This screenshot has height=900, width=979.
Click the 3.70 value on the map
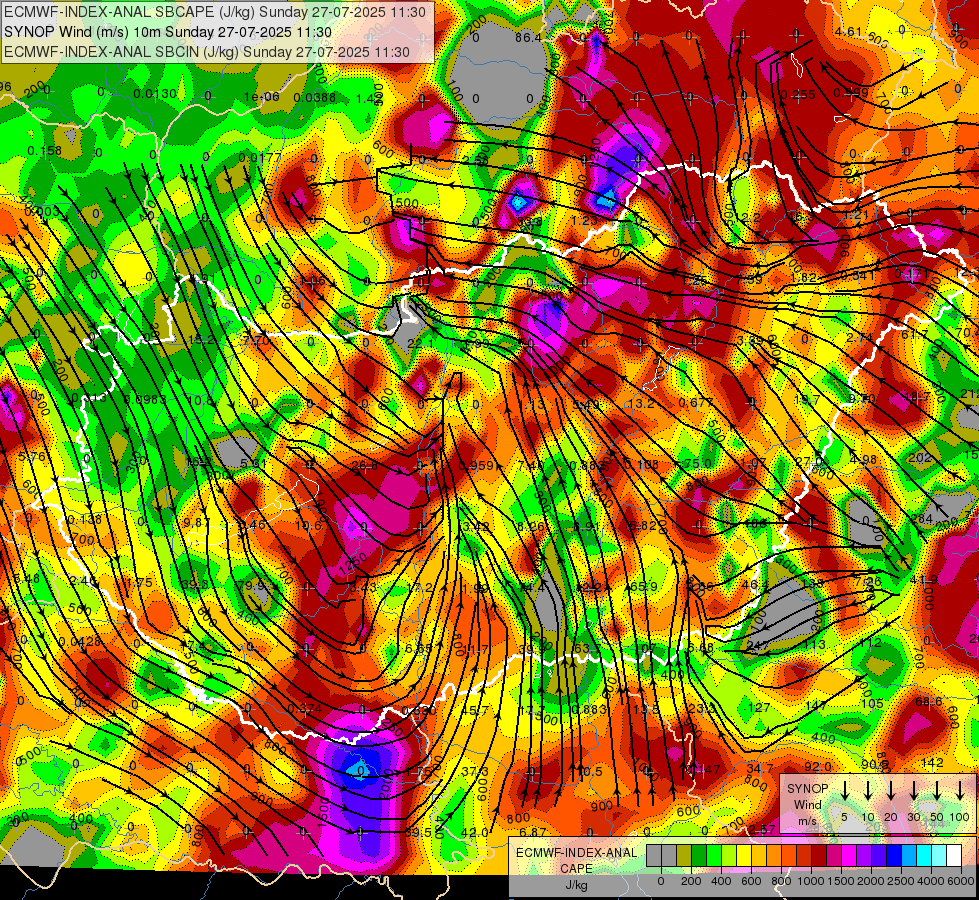(256, 340)
